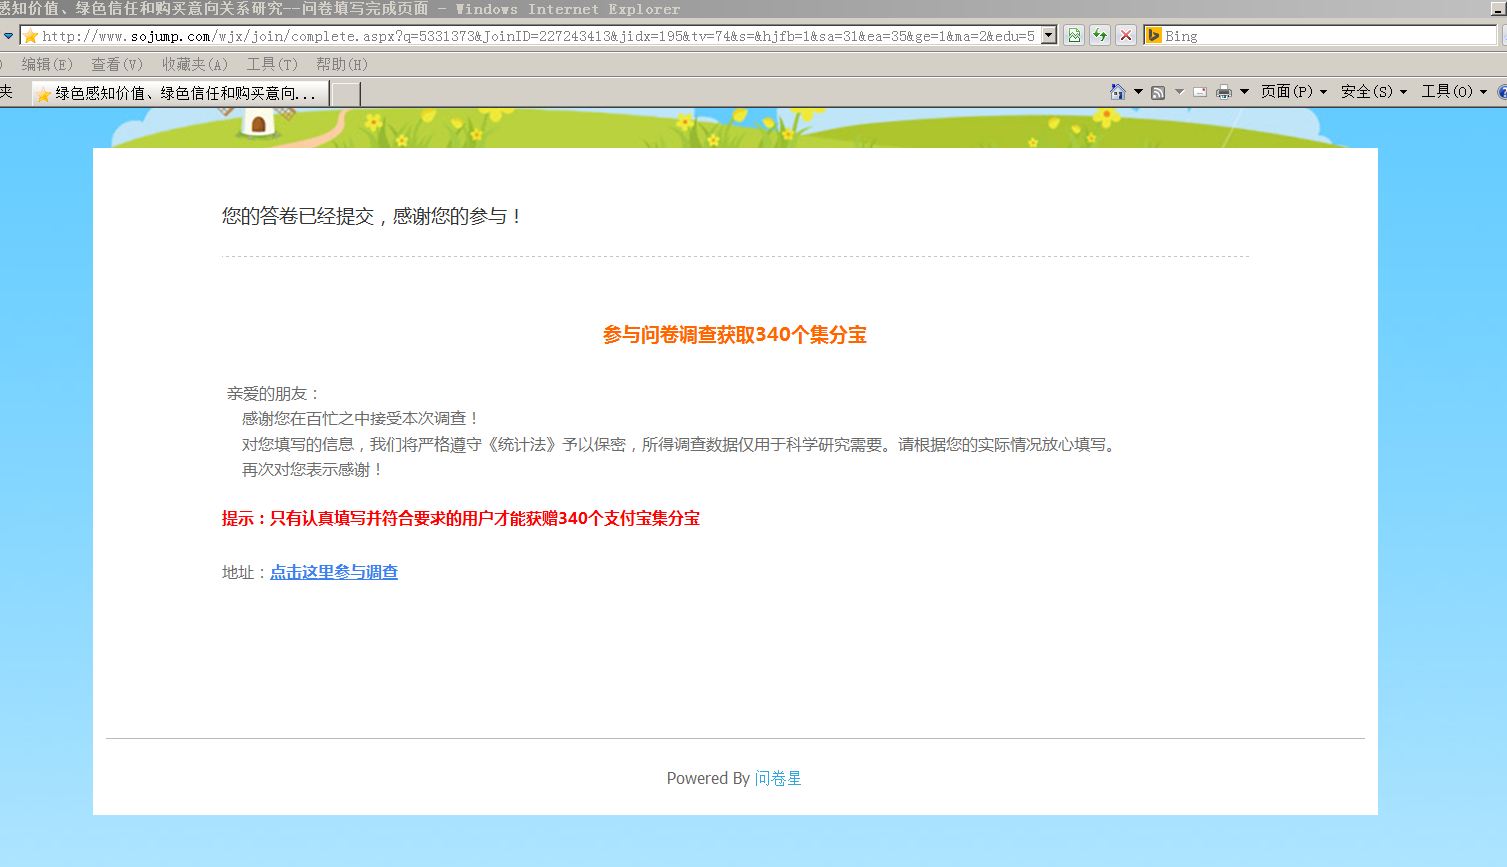Click the 您的答卷已经提交 confirmation text
This screenshot has width=1507, height=867.
pos(372,216)
